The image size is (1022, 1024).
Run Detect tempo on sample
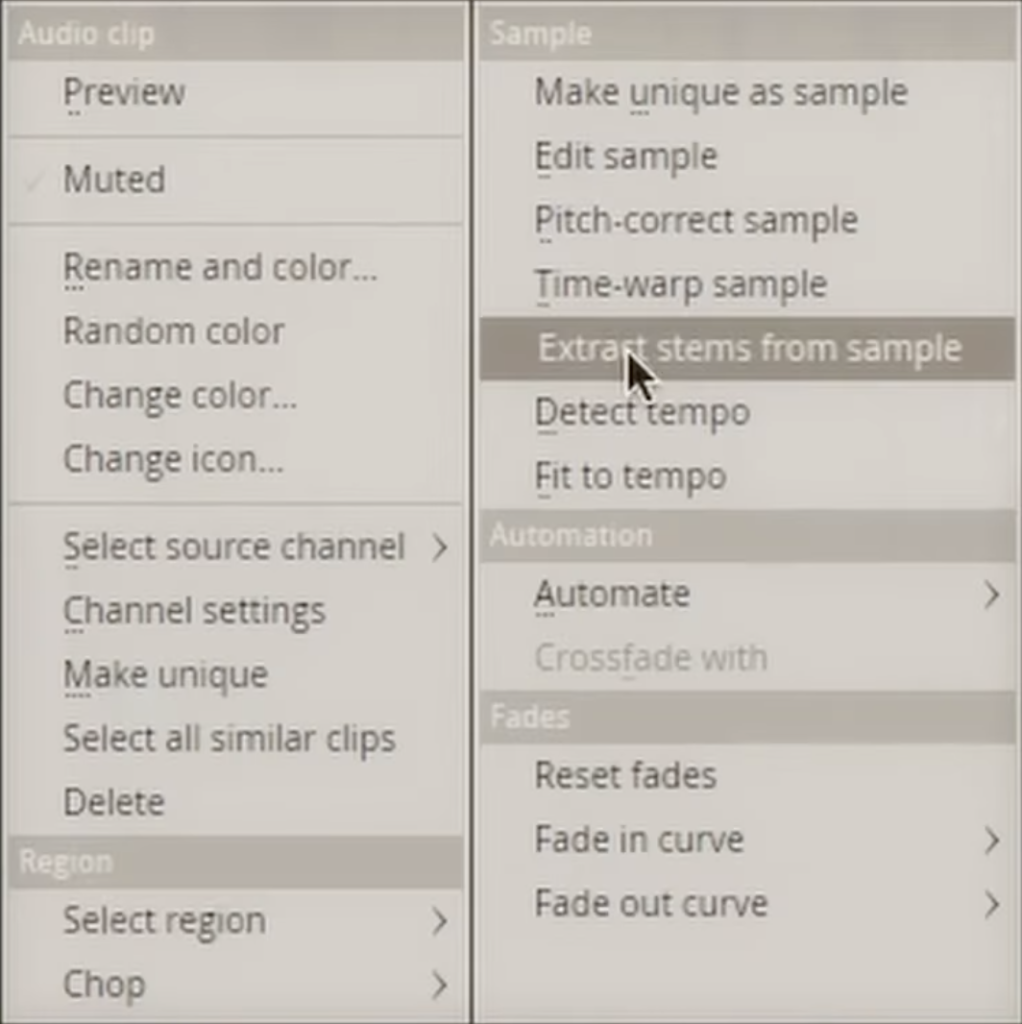coord(642,413)
